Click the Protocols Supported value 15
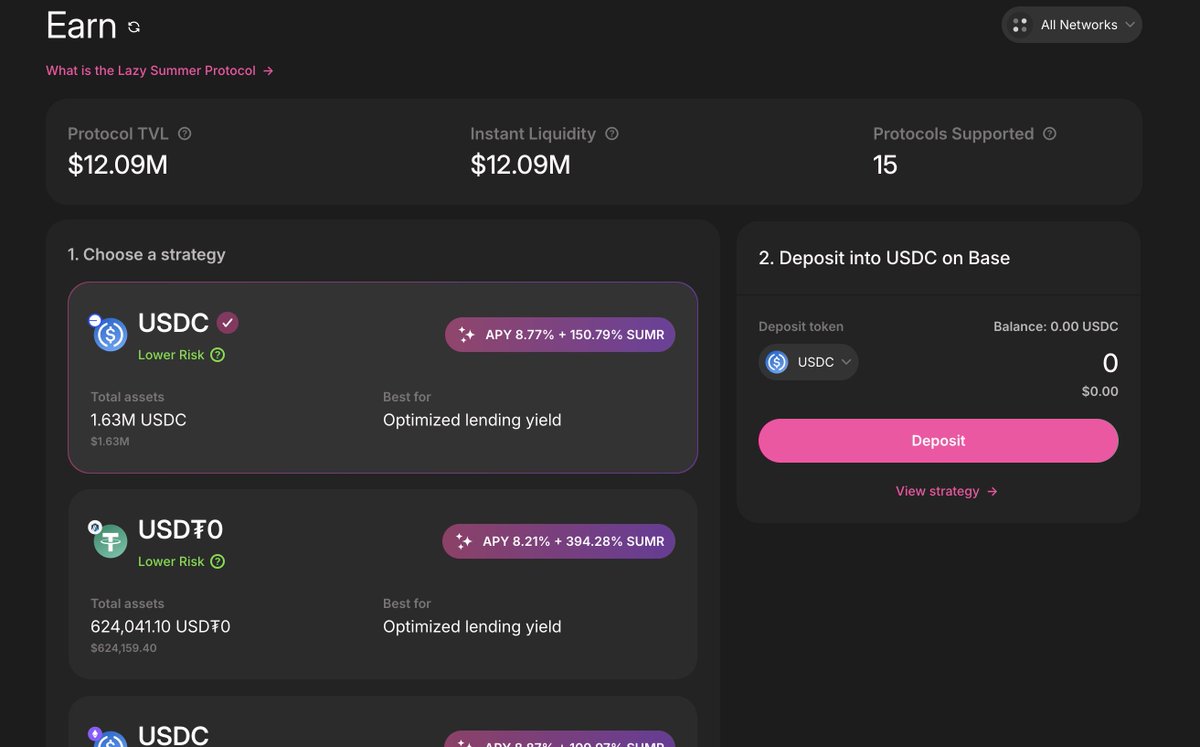Image resolution: width=1200 pixels, height=747 pixels. pyautogui.click(x=885, y=165)
